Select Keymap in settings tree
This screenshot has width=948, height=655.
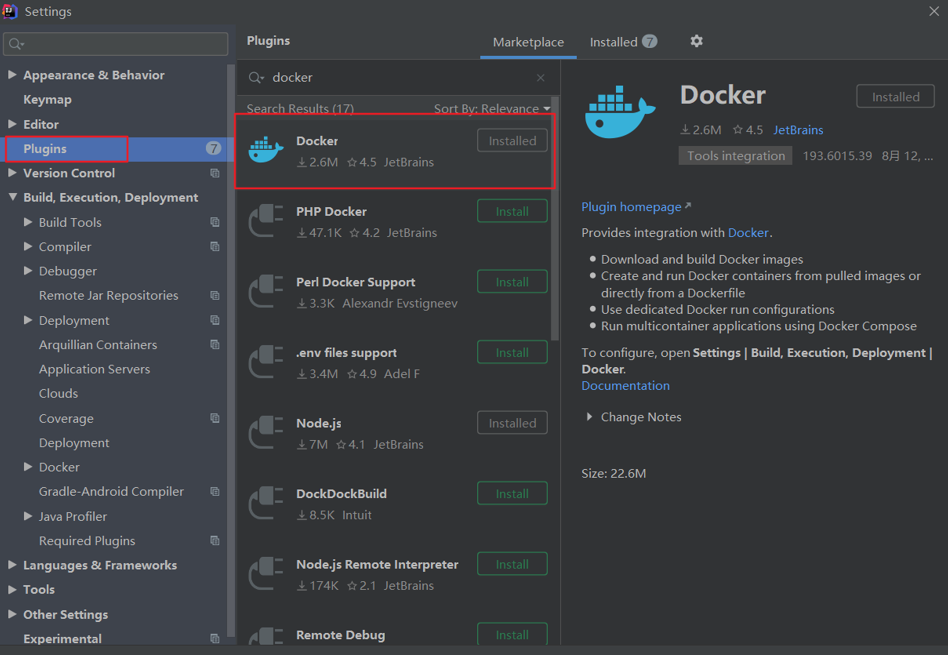coord(47,100)
